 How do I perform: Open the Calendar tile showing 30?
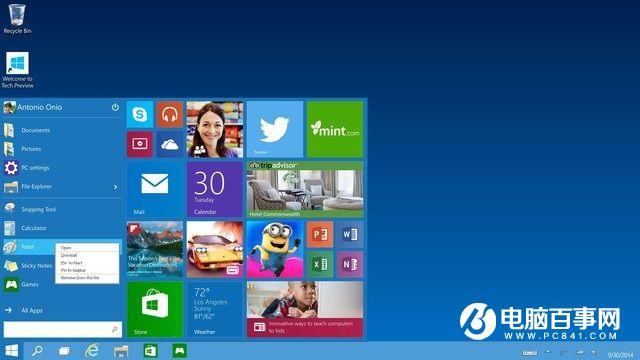coord(215,189)
